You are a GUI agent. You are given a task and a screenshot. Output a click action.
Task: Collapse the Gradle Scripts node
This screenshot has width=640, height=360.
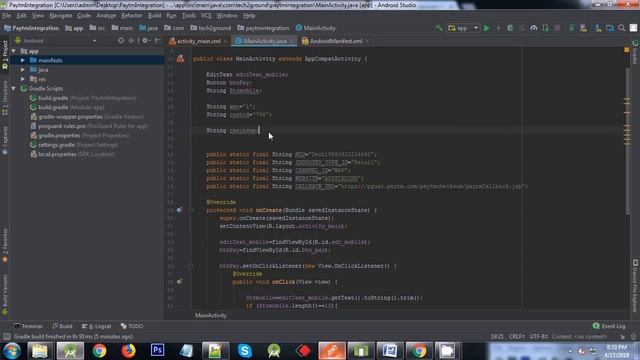(14, 89)
